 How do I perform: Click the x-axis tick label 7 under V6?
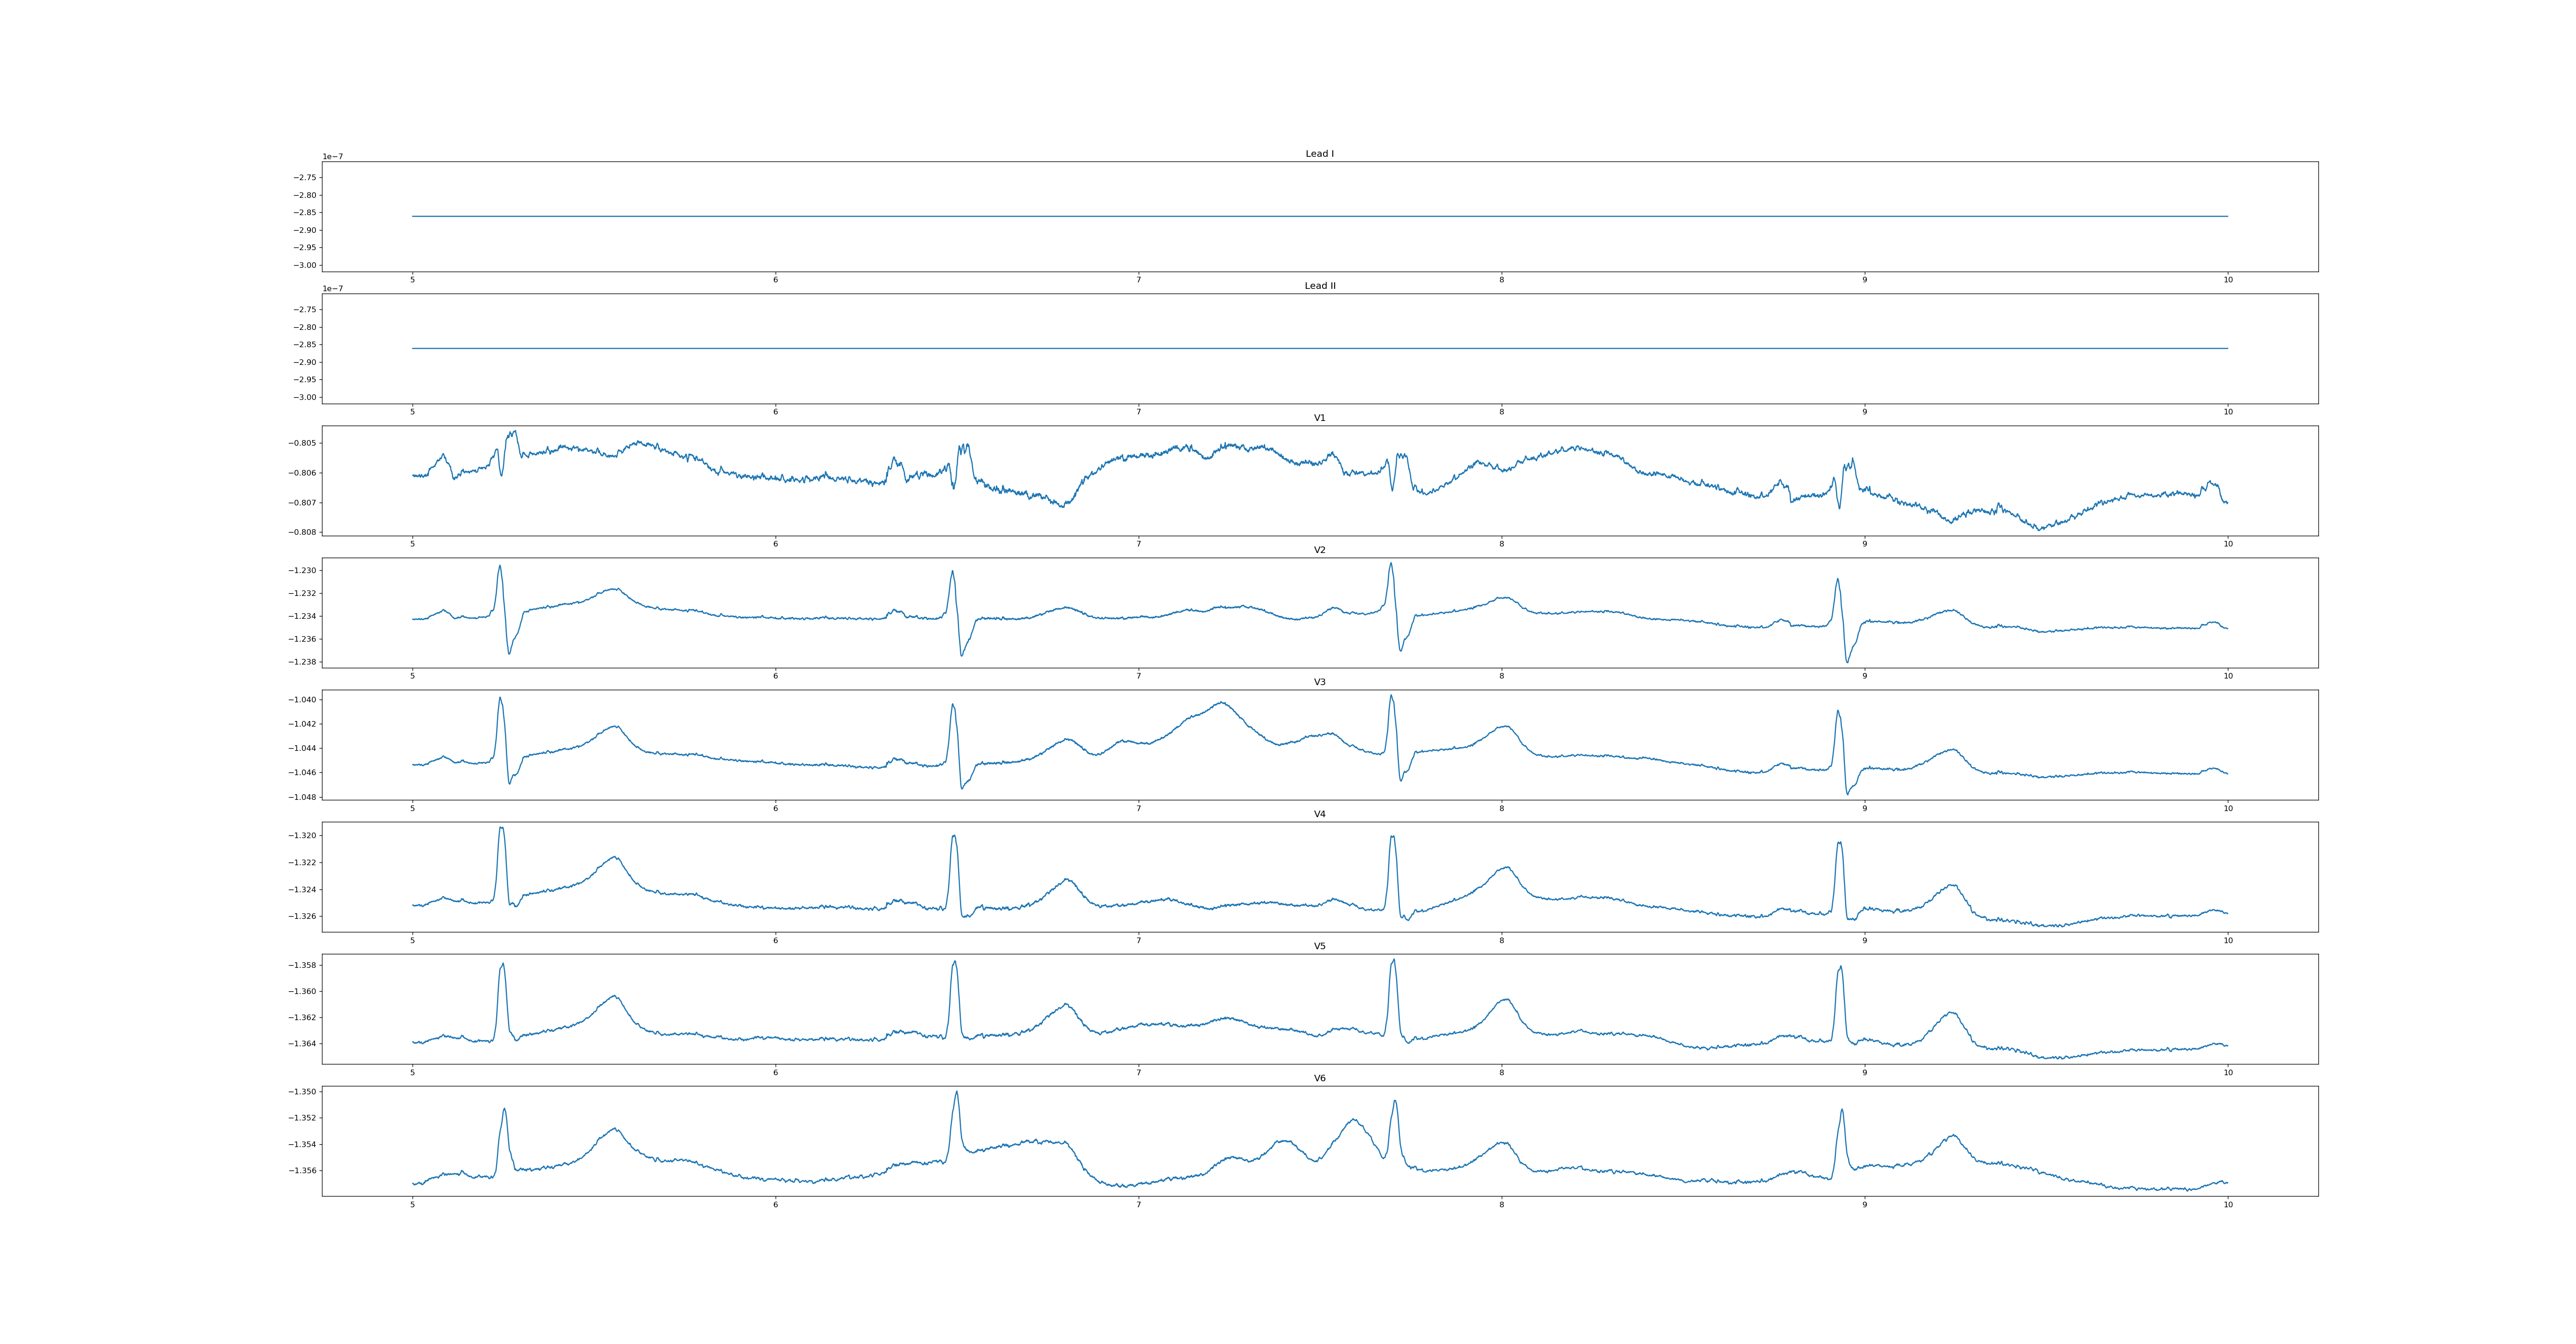coord(1138,1205)
